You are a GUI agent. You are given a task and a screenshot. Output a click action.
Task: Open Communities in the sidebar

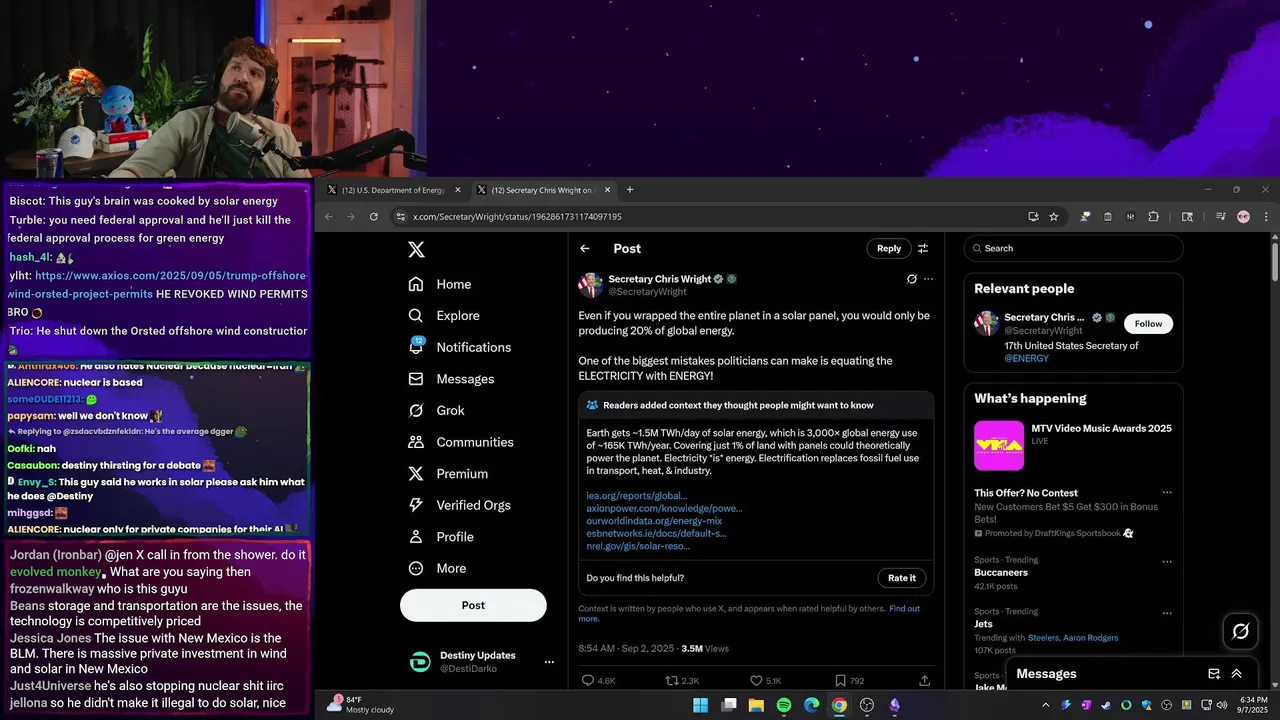pyautogui.click(x=461, y=442)
